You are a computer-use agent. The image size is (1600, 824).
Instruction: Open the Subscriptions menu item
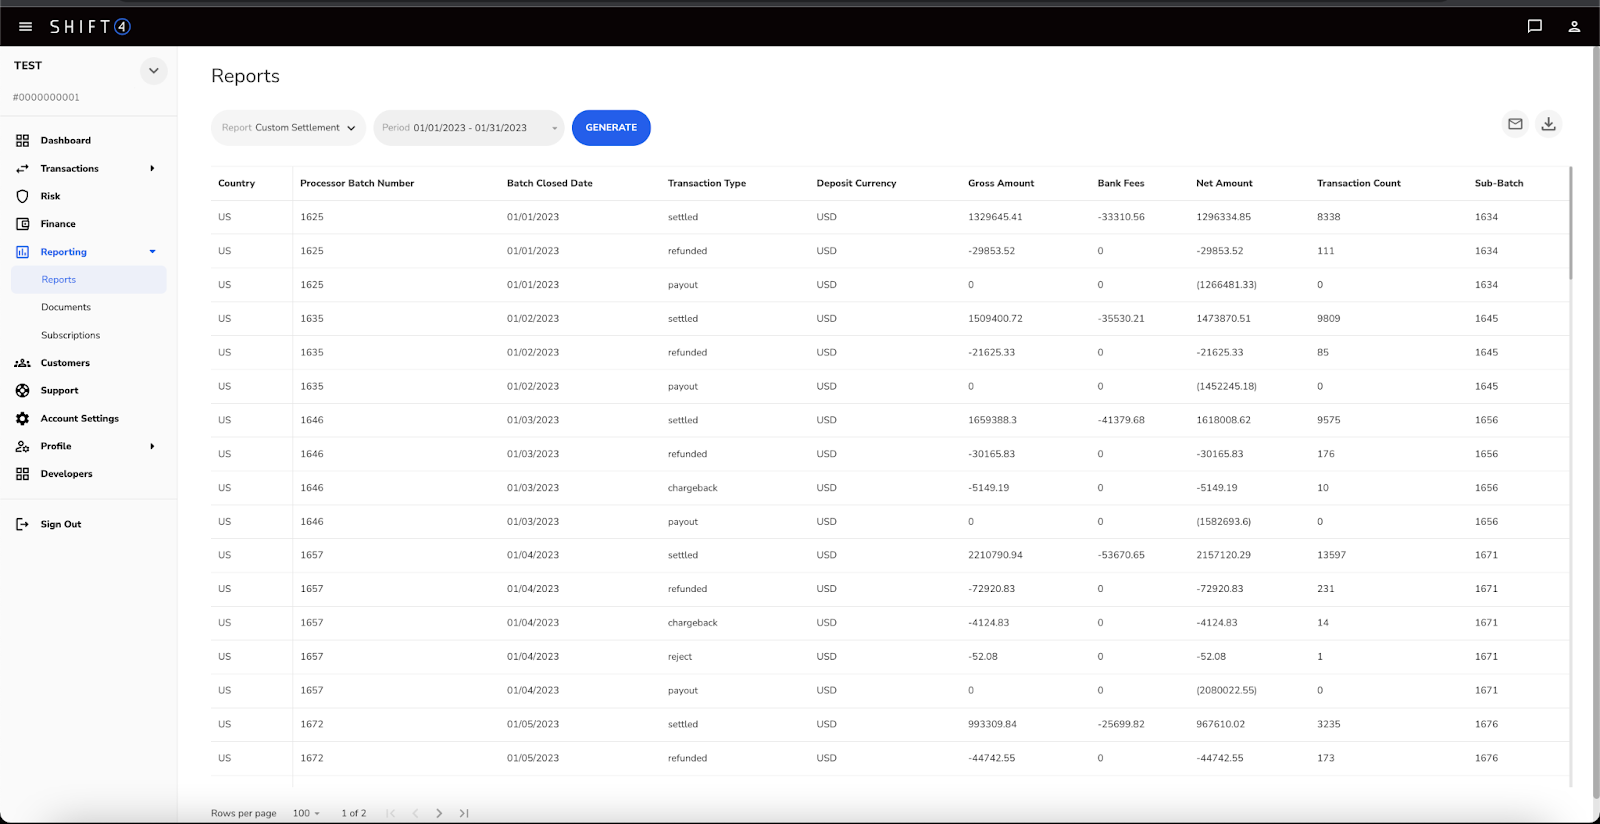[70, 336]
